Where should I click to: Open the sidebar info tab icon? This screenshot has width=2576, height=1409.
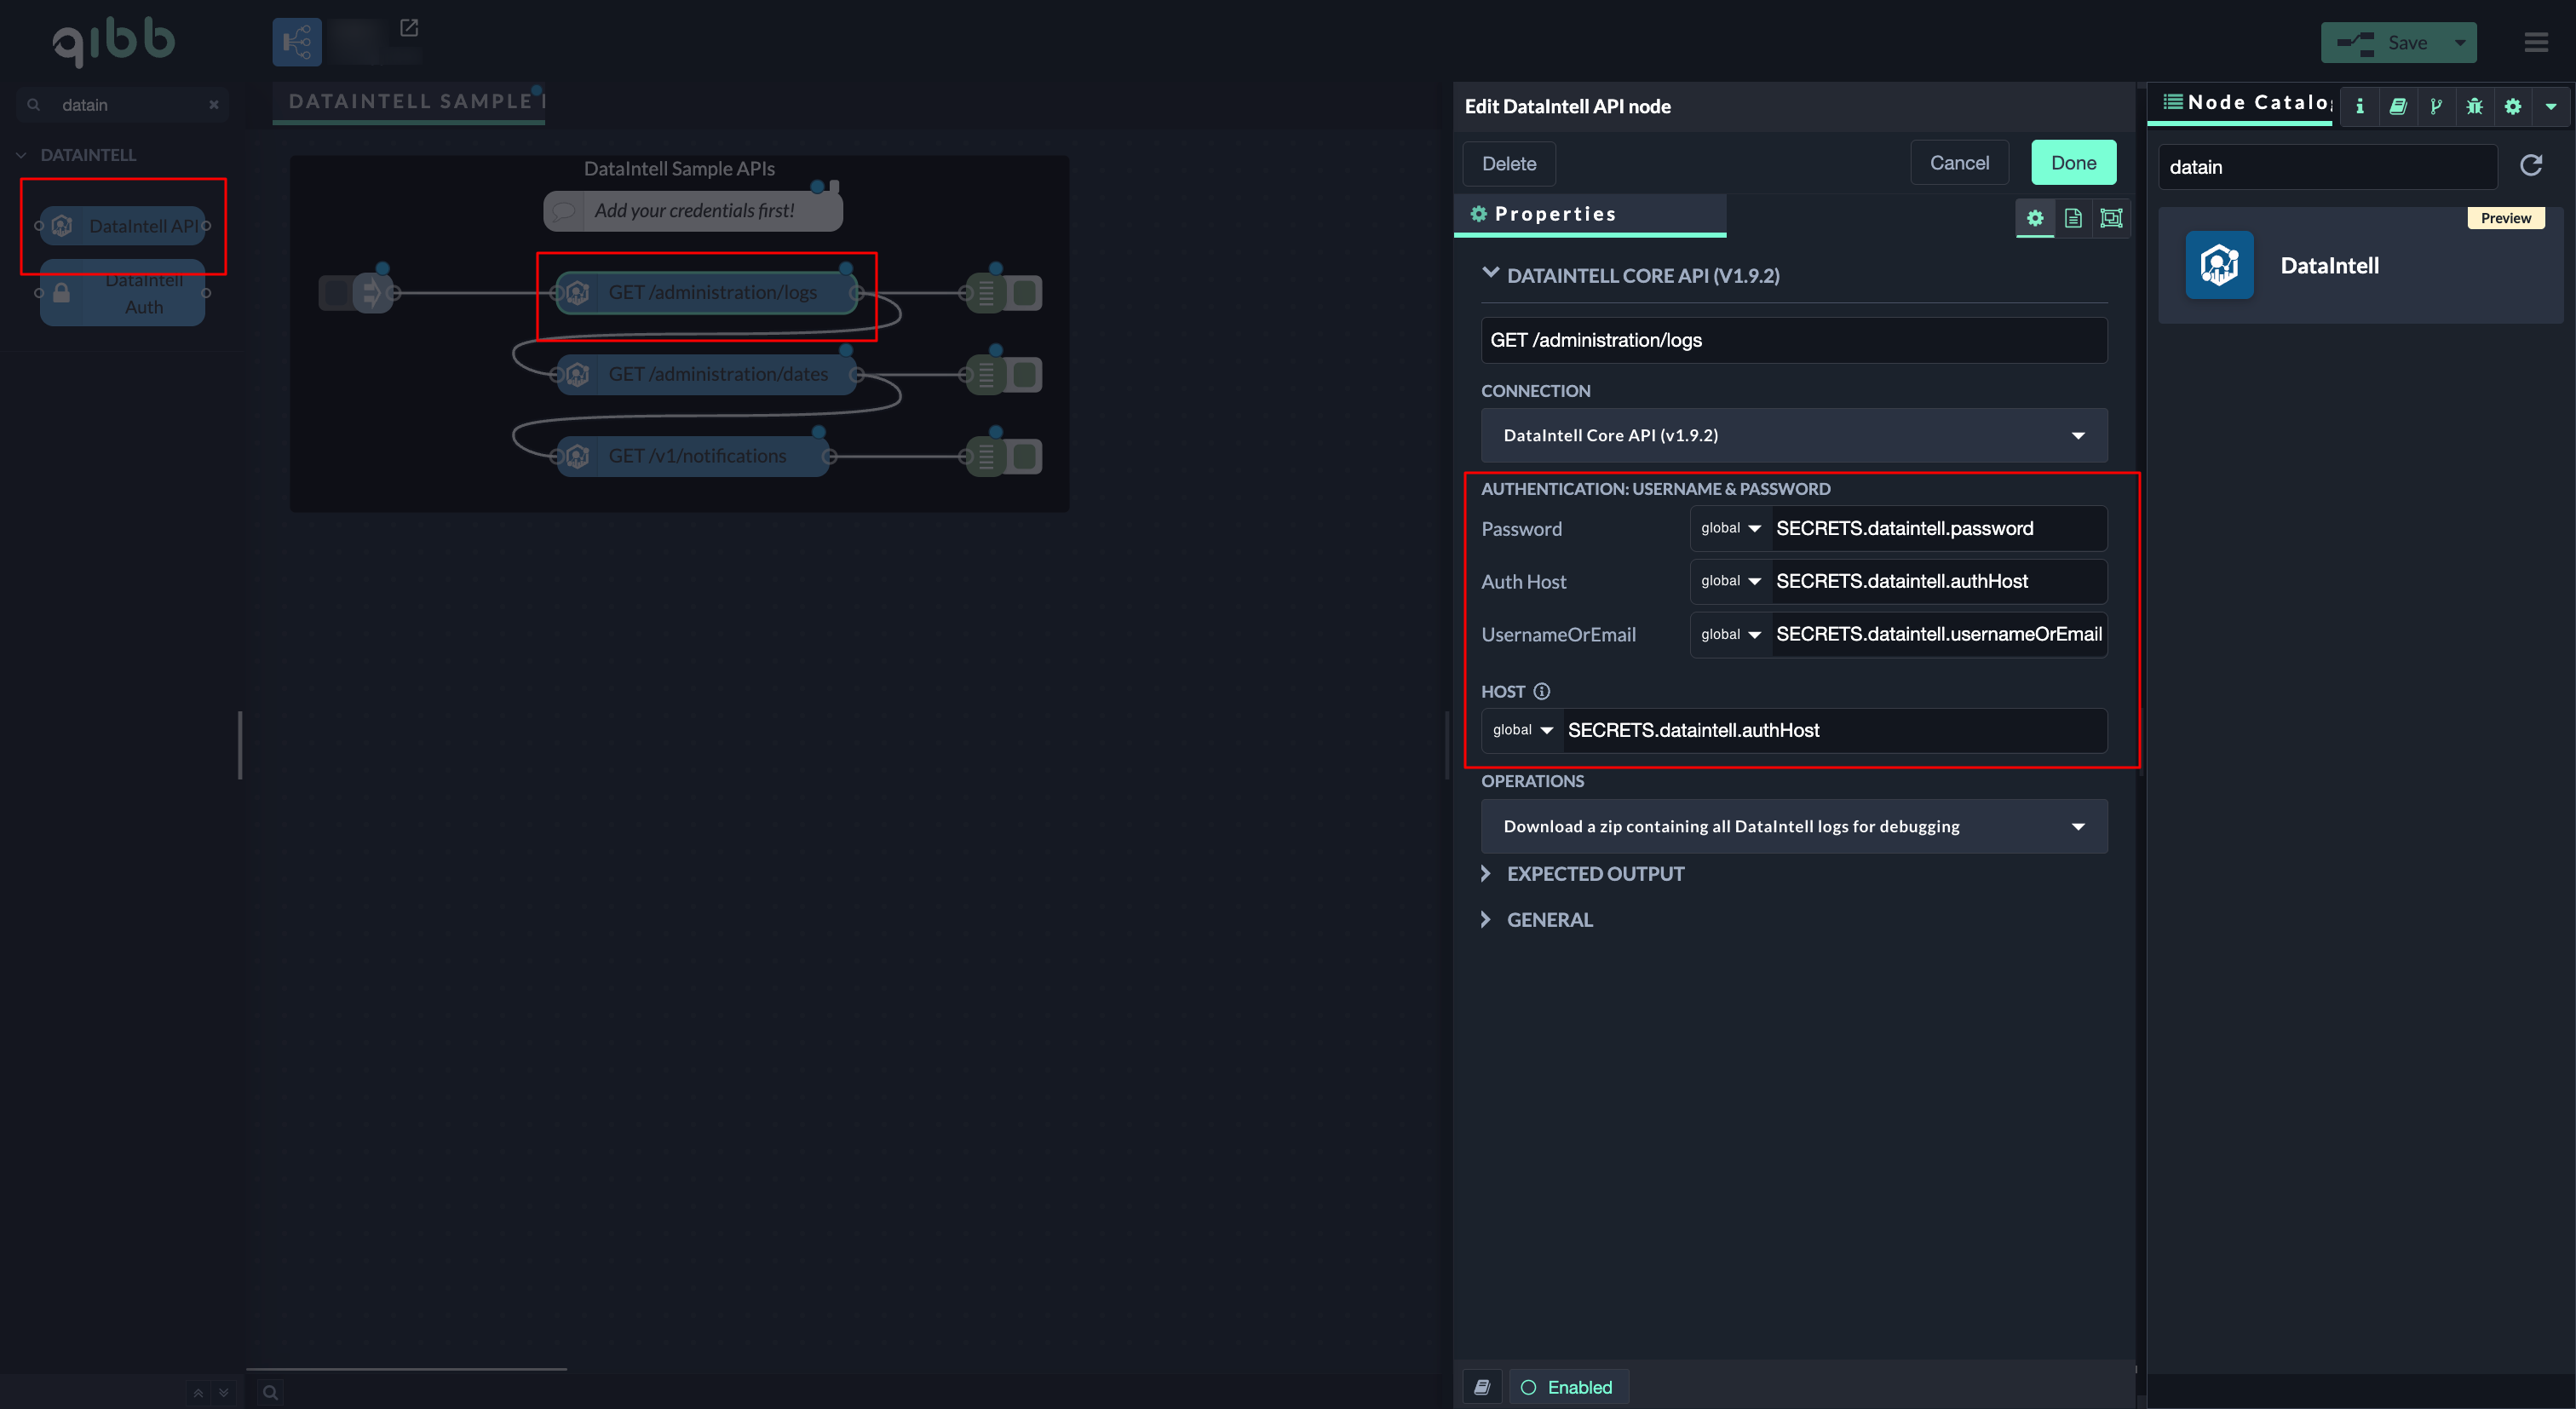tap(2360, 106)
